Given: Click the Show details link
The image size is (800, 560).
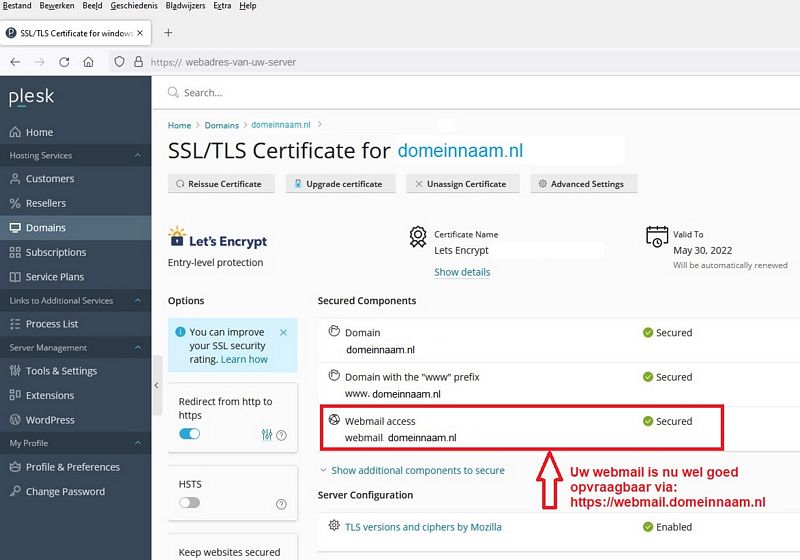Looking at the screenshot, I should [462, 272].
